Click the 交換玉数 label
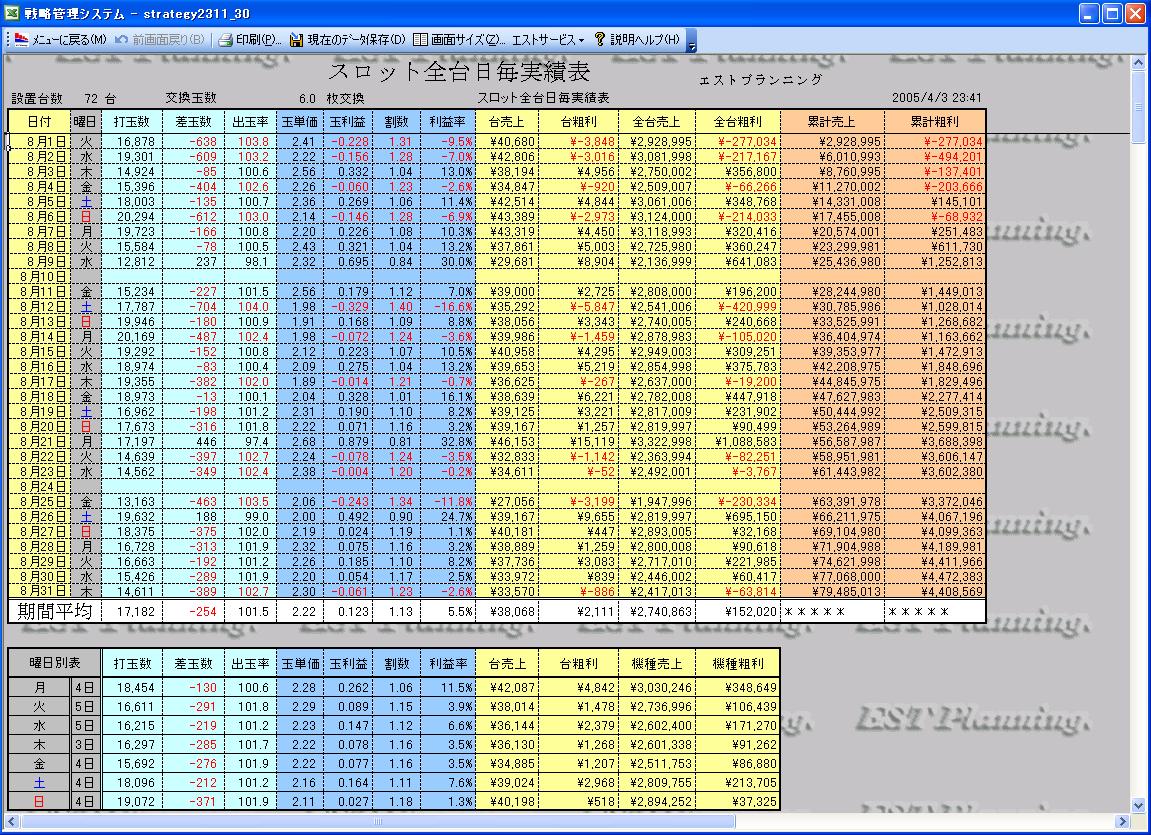The height and width of the screenshot is (835, 1151). (x=191, y=98)
